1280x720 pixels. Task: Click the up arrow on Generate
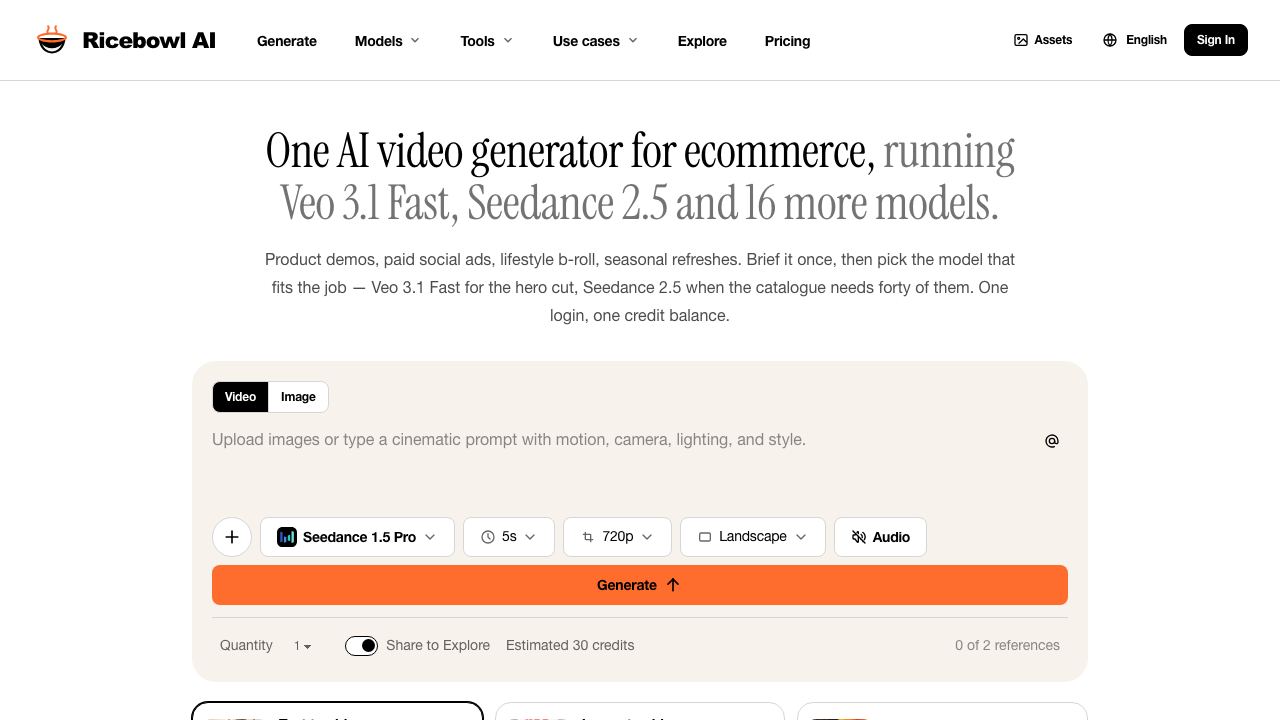pos(673,585)
